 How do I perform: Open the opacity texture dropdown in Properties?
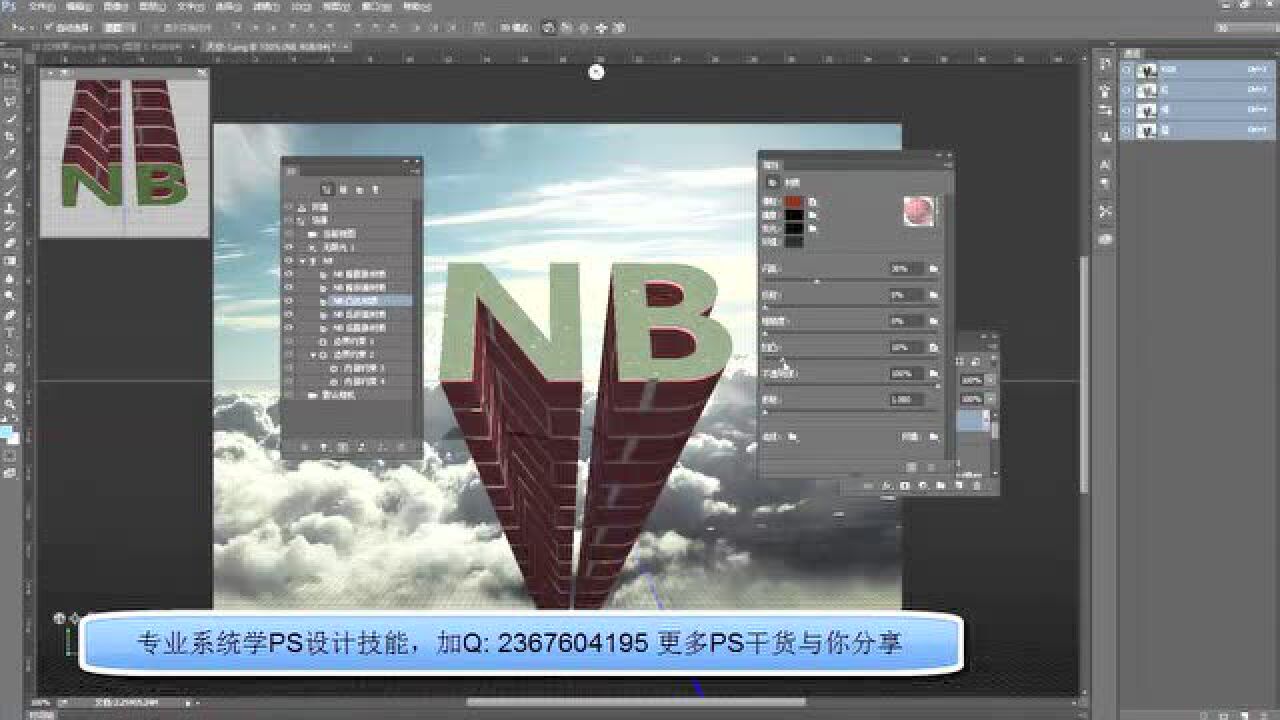pyautogui.click(x=932, y=371)
